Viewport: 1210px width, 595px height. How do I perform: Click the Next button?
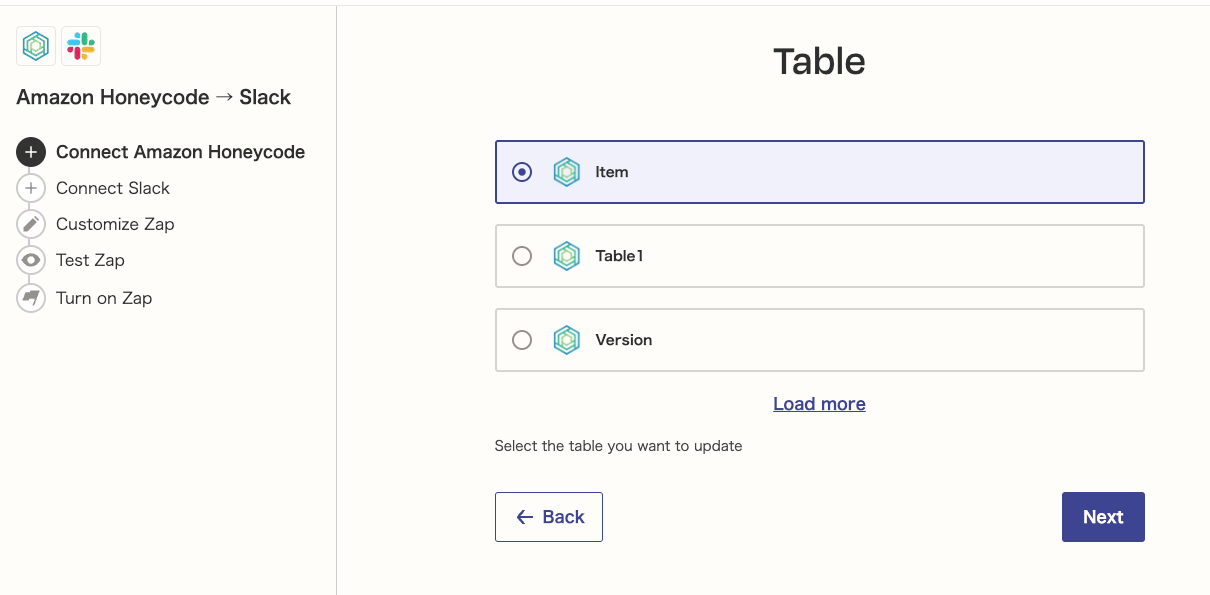point(1103,517)
